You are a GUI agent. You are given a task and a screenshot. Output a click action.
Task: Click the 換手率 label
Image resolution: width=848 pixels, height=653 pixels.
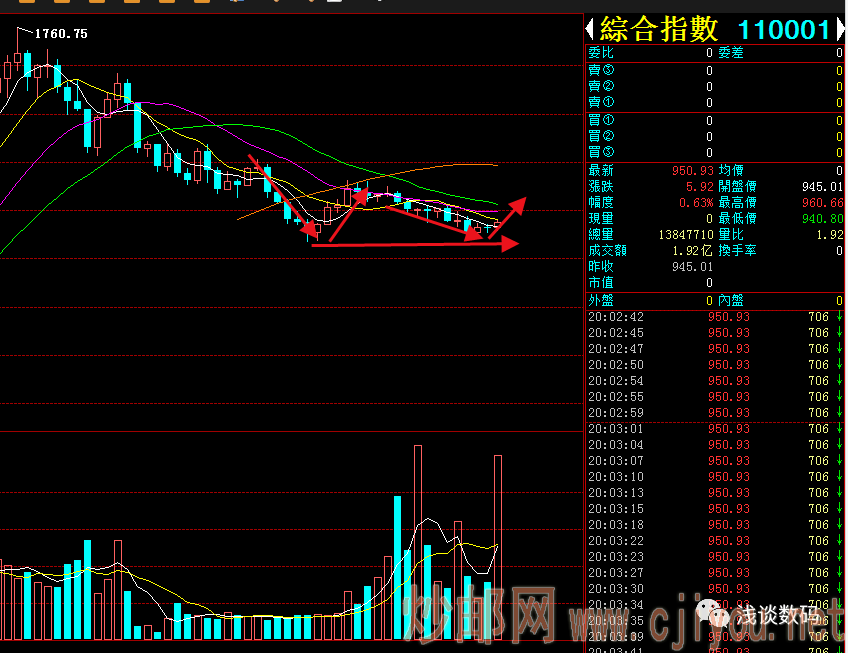(x=739, y=251)
